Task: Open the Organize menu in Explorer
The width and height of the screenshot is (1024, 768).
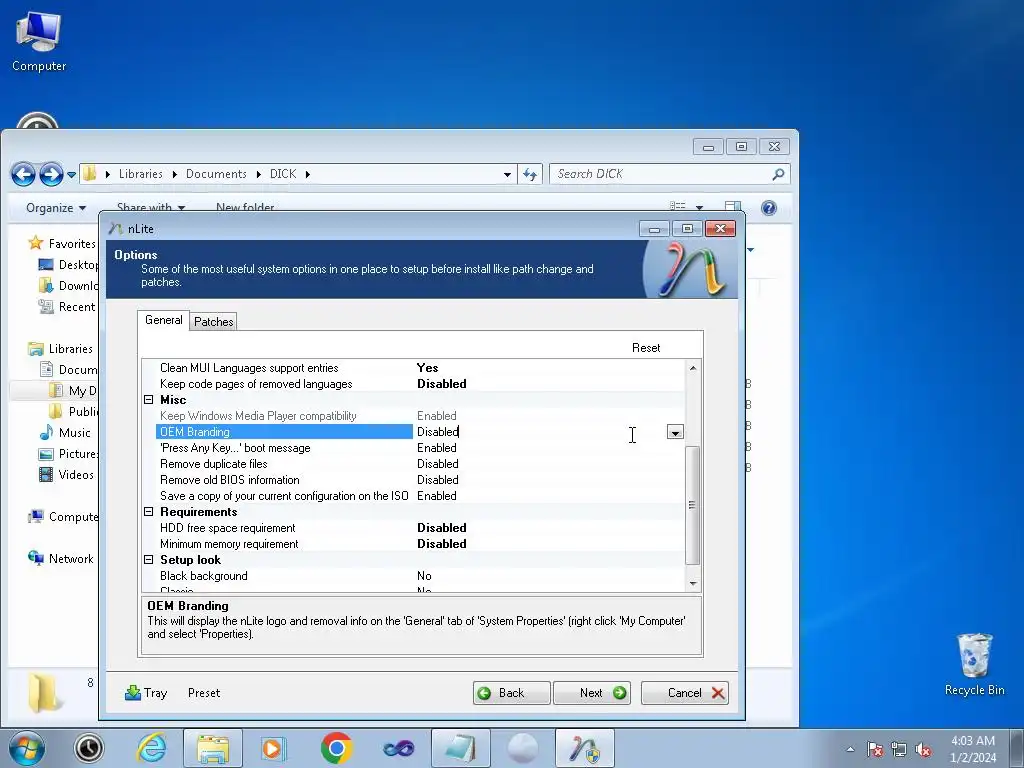Action: (56, 208)
